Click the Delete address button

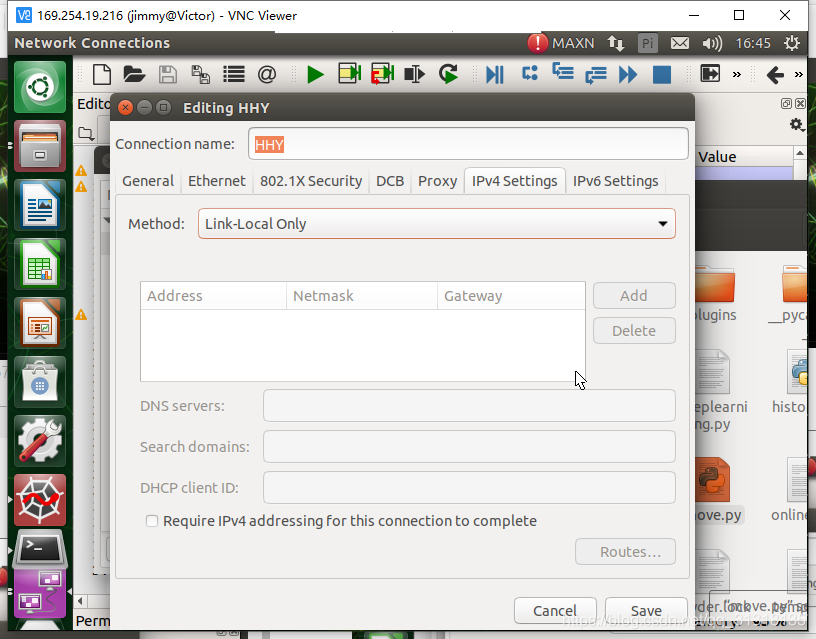(634, 330)
